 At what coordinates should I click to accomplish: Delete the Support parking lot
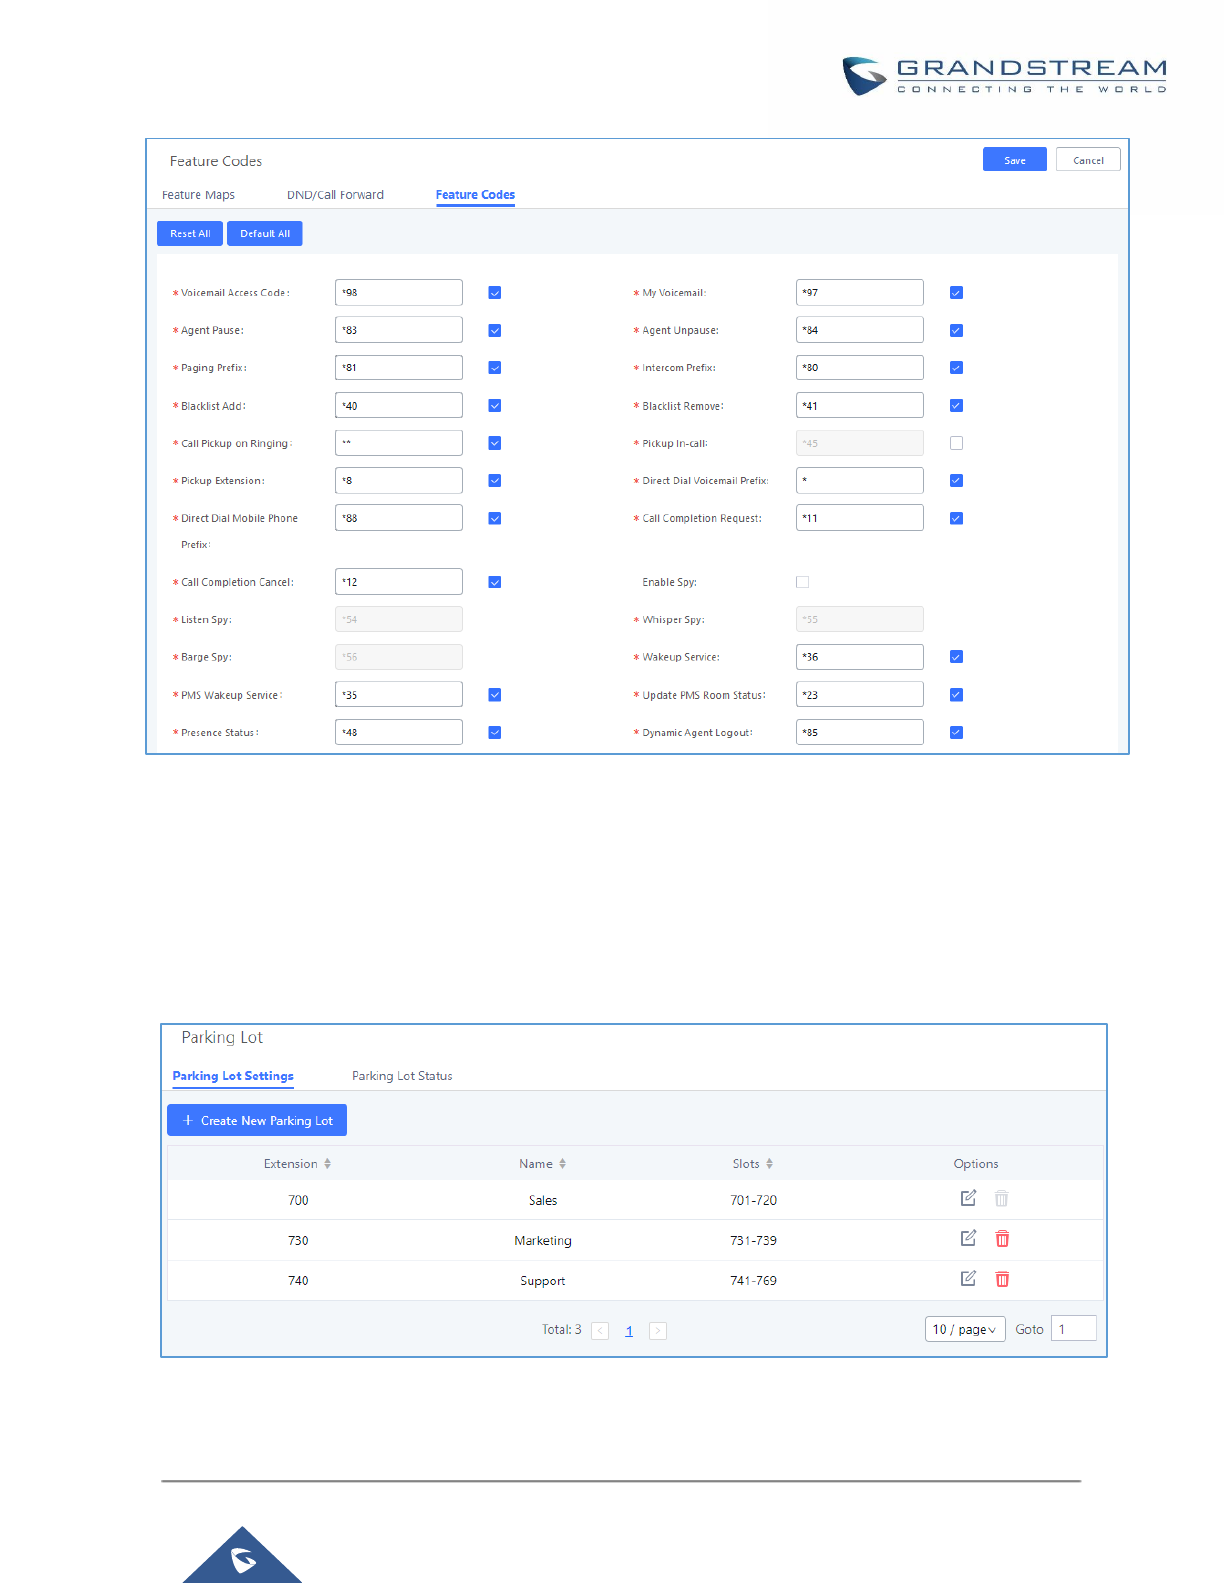pos(1002,1279)
